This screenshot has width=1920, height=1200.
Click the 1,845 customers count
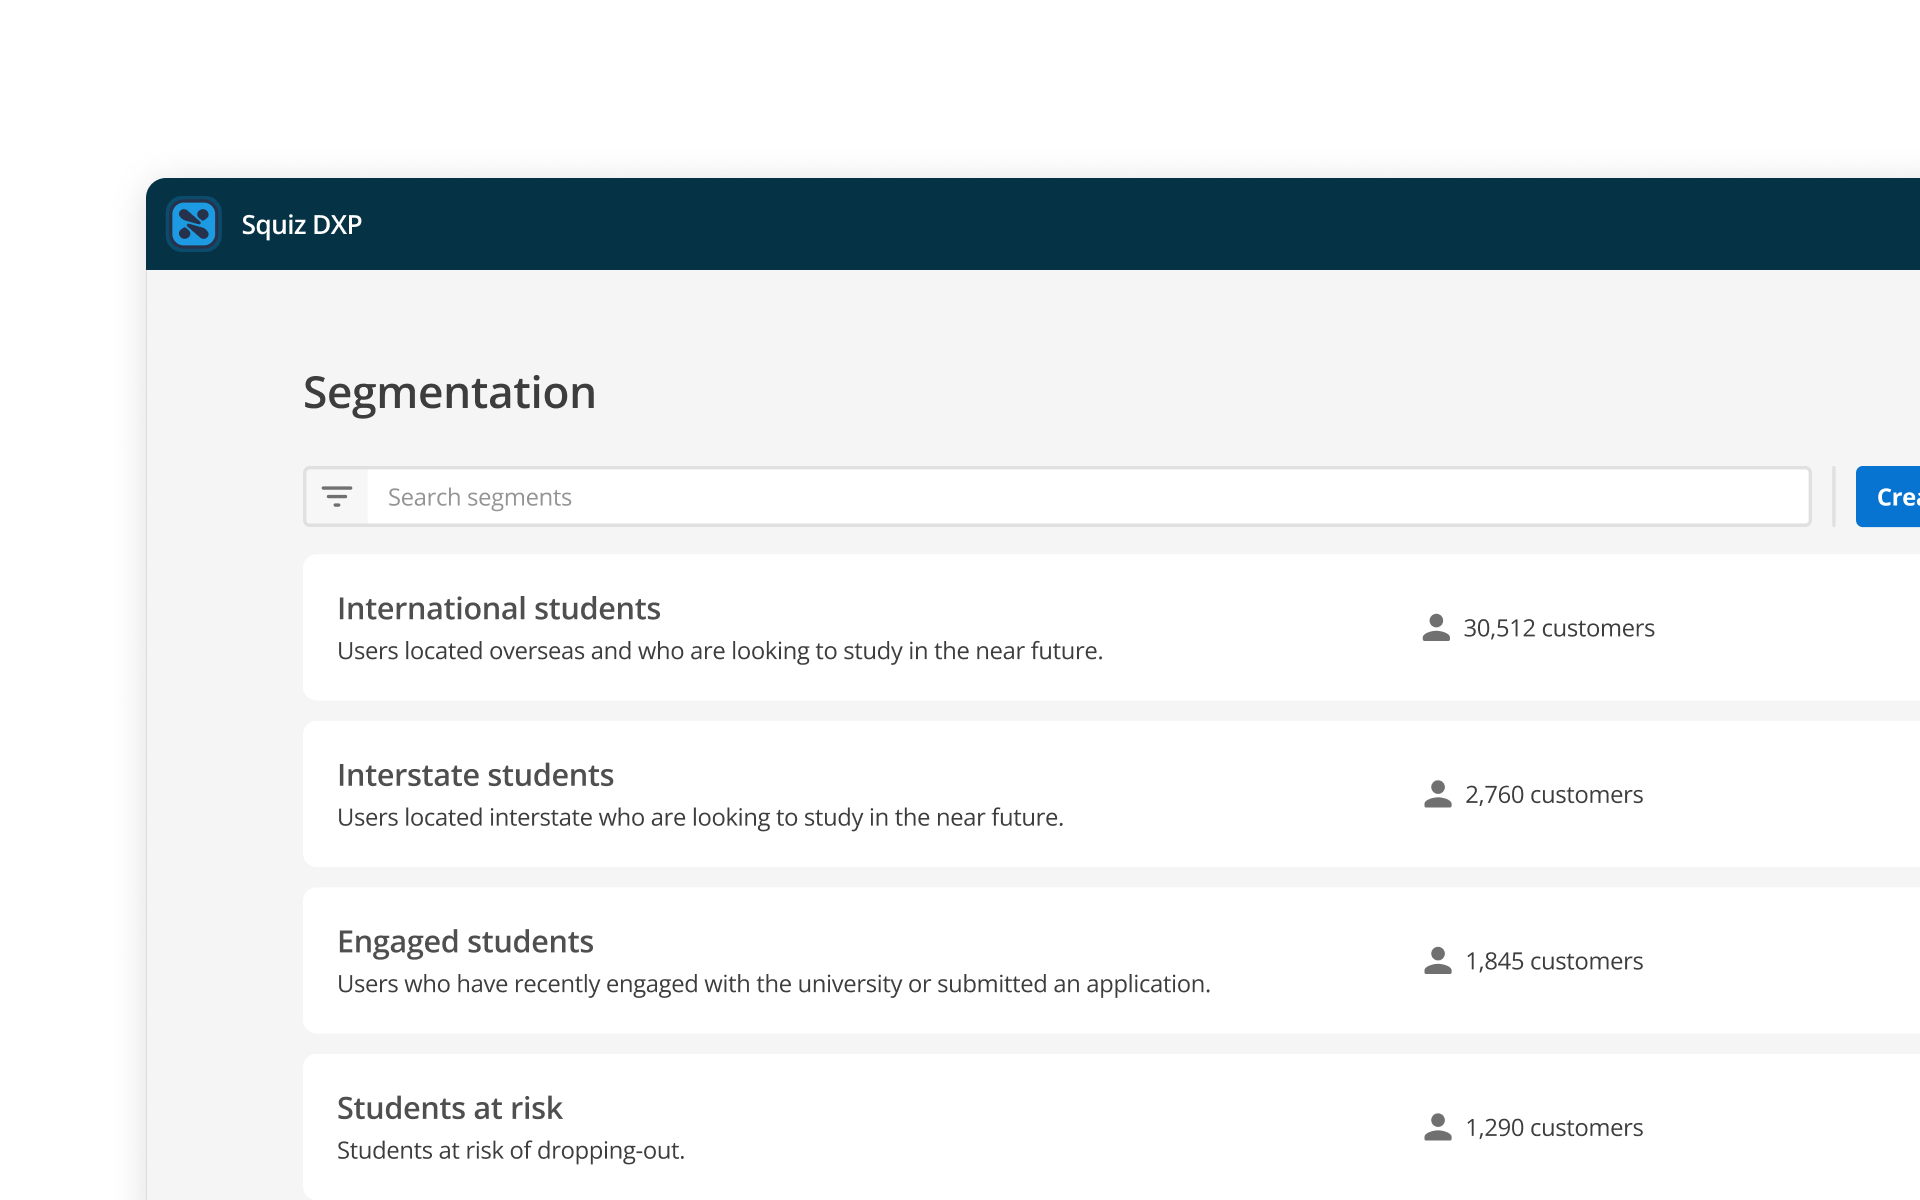pyautogui.click(x=1553, y=961)
